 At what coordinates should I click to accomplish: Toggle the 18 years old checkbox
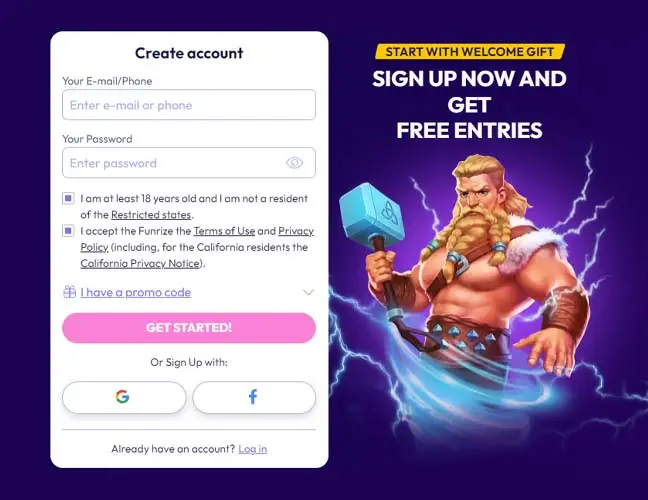68,198
